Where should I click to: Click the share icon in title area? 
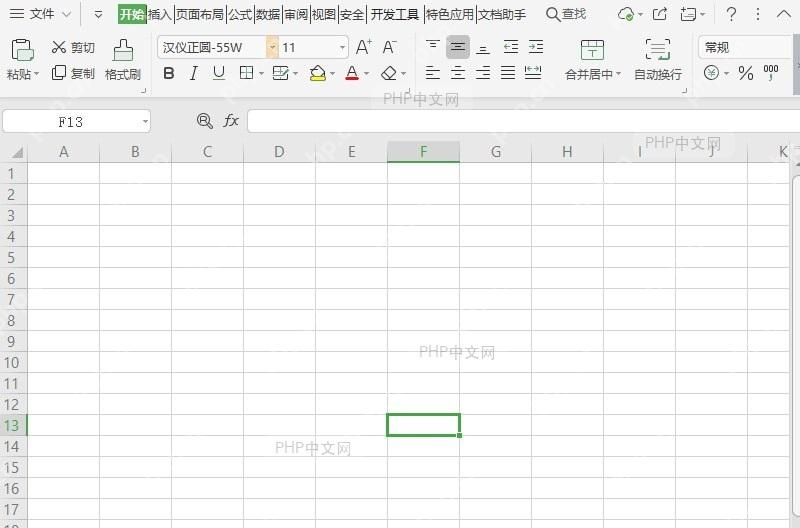pos(660,14)
